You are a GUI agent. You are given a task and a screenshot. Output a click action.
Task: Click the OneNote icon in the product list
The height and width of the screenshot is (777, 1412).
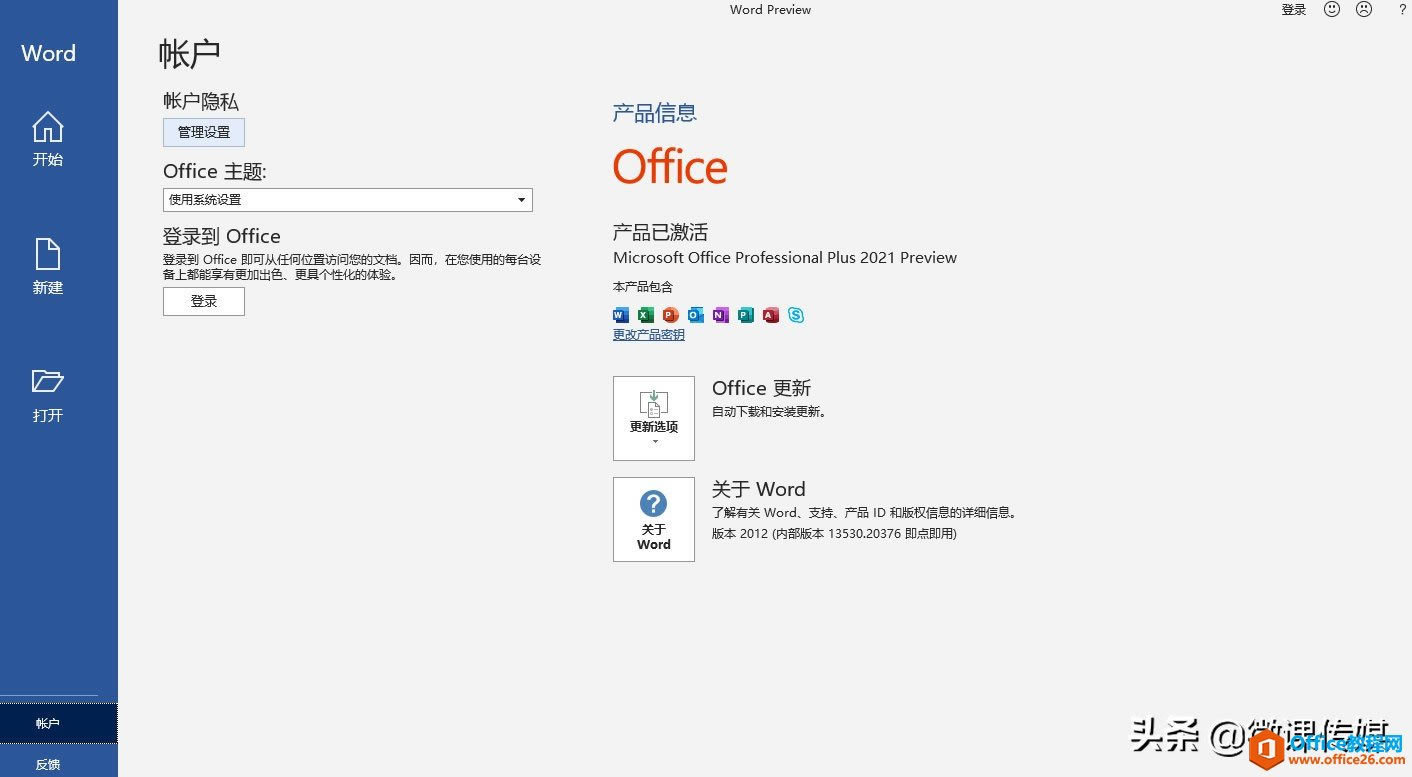(720, 315)
